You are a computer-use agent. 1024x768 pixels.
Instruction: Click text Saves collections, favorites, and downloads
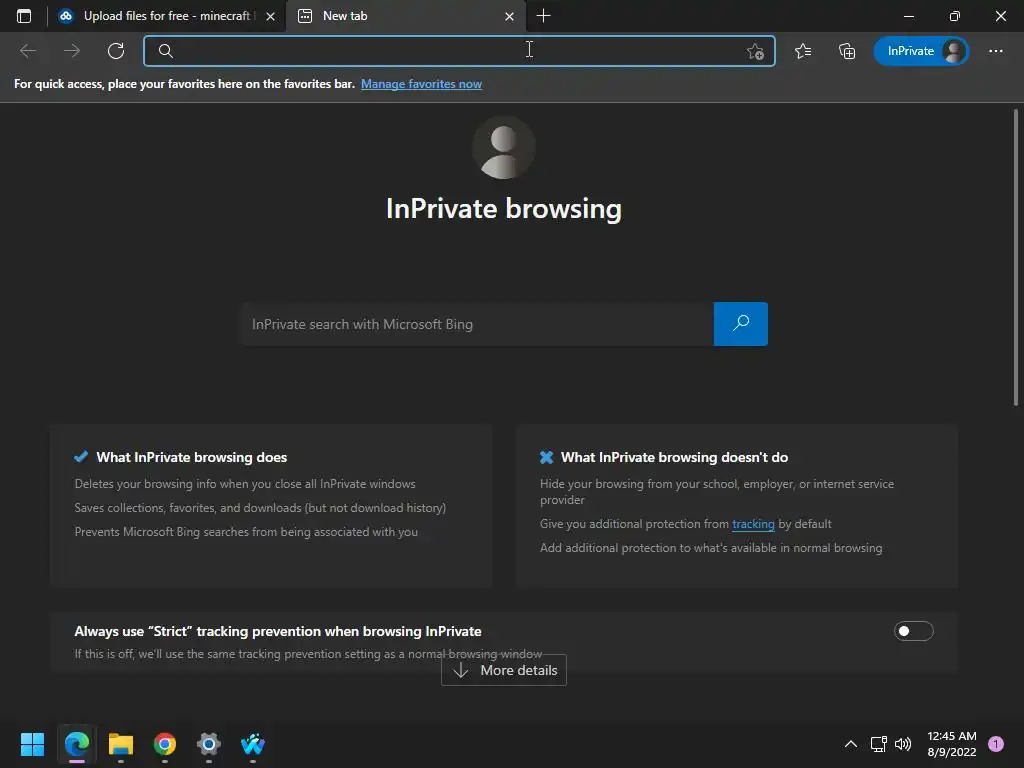pyautogui.click(x=260, y=508)
